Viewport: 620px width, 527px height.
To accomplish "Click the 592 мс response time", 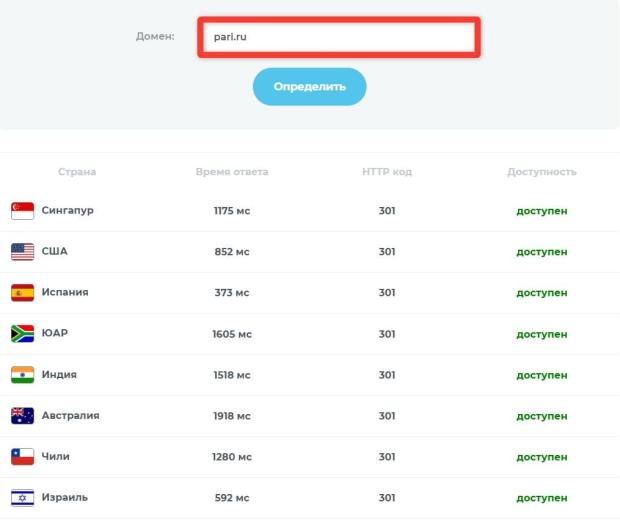I will click(232, 498).
